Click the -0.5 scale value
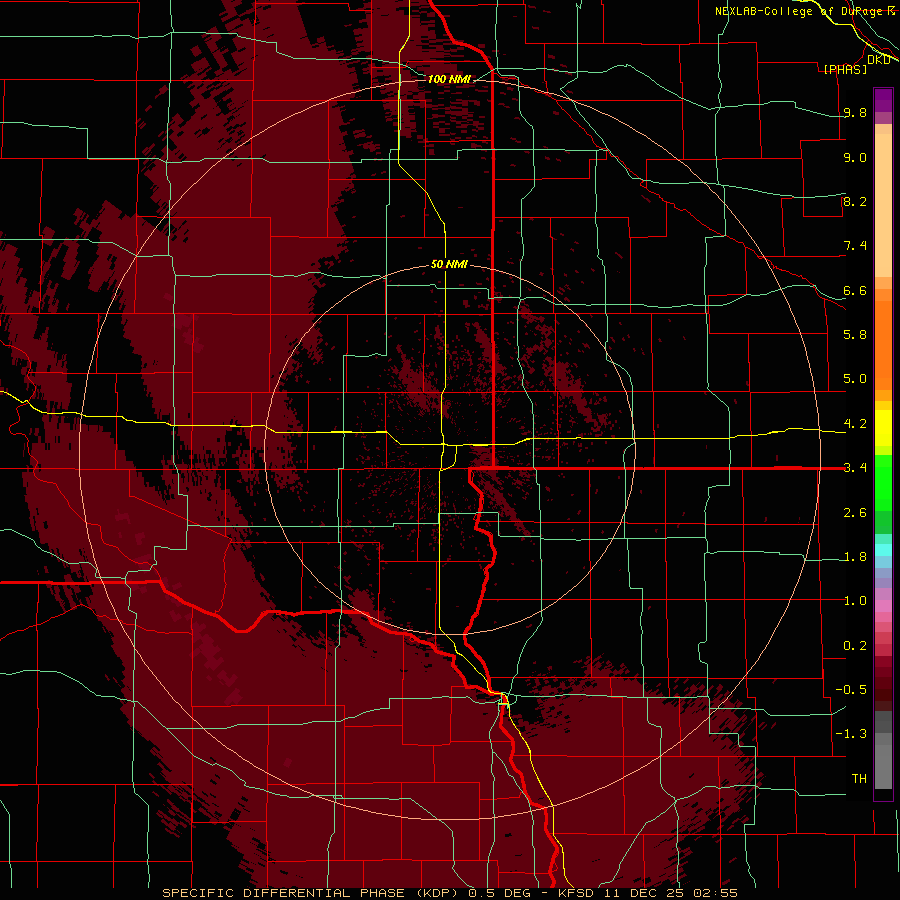The image size is (900, 900). (x=851, y=689)
